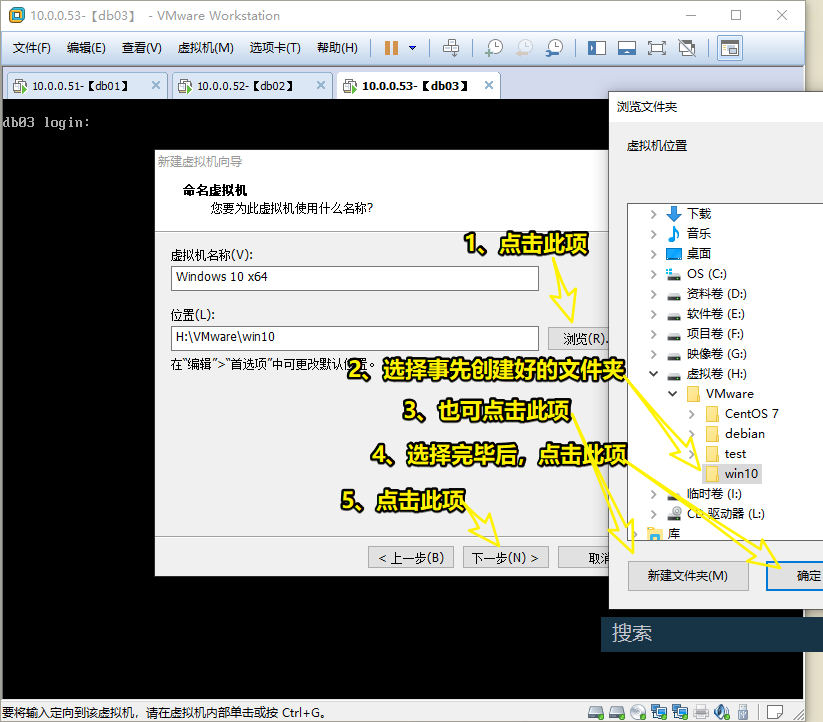Open the 文件(F) menu
Viewport: 823px width, 722px height.
[31, 48]
